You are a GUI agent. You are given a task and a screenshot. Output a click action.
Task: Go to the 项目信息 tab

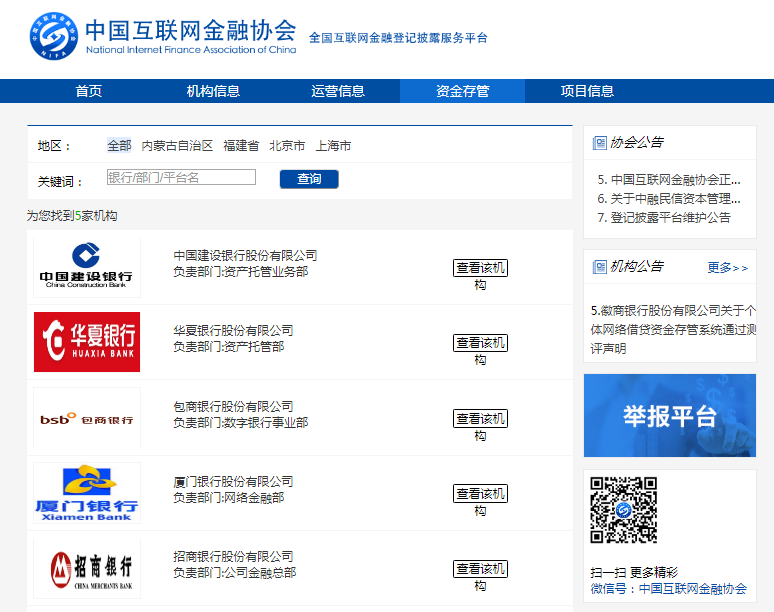[x=587, y=91]
